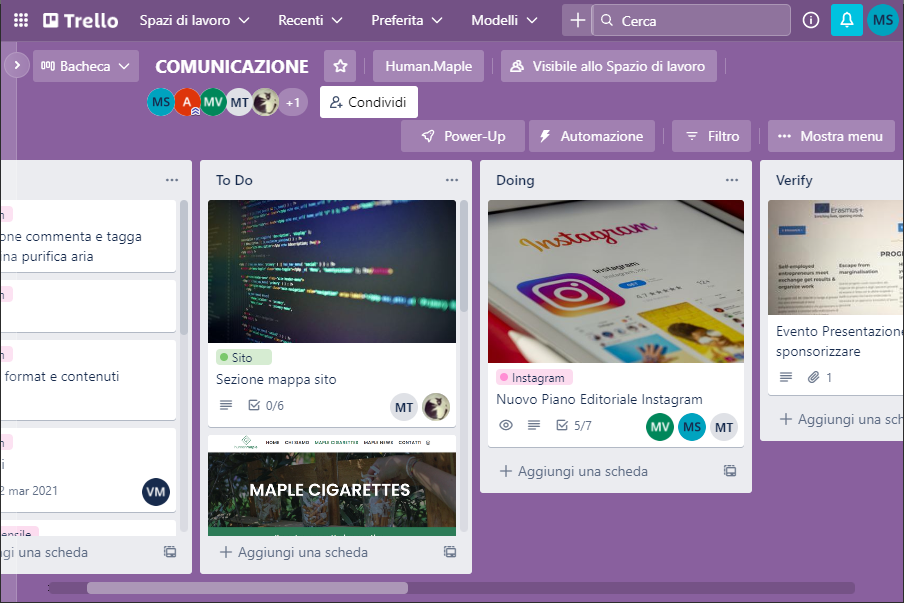Open To Do list actions menu
This screenshot has width=904, height=603.
click(x=452, y=180)
